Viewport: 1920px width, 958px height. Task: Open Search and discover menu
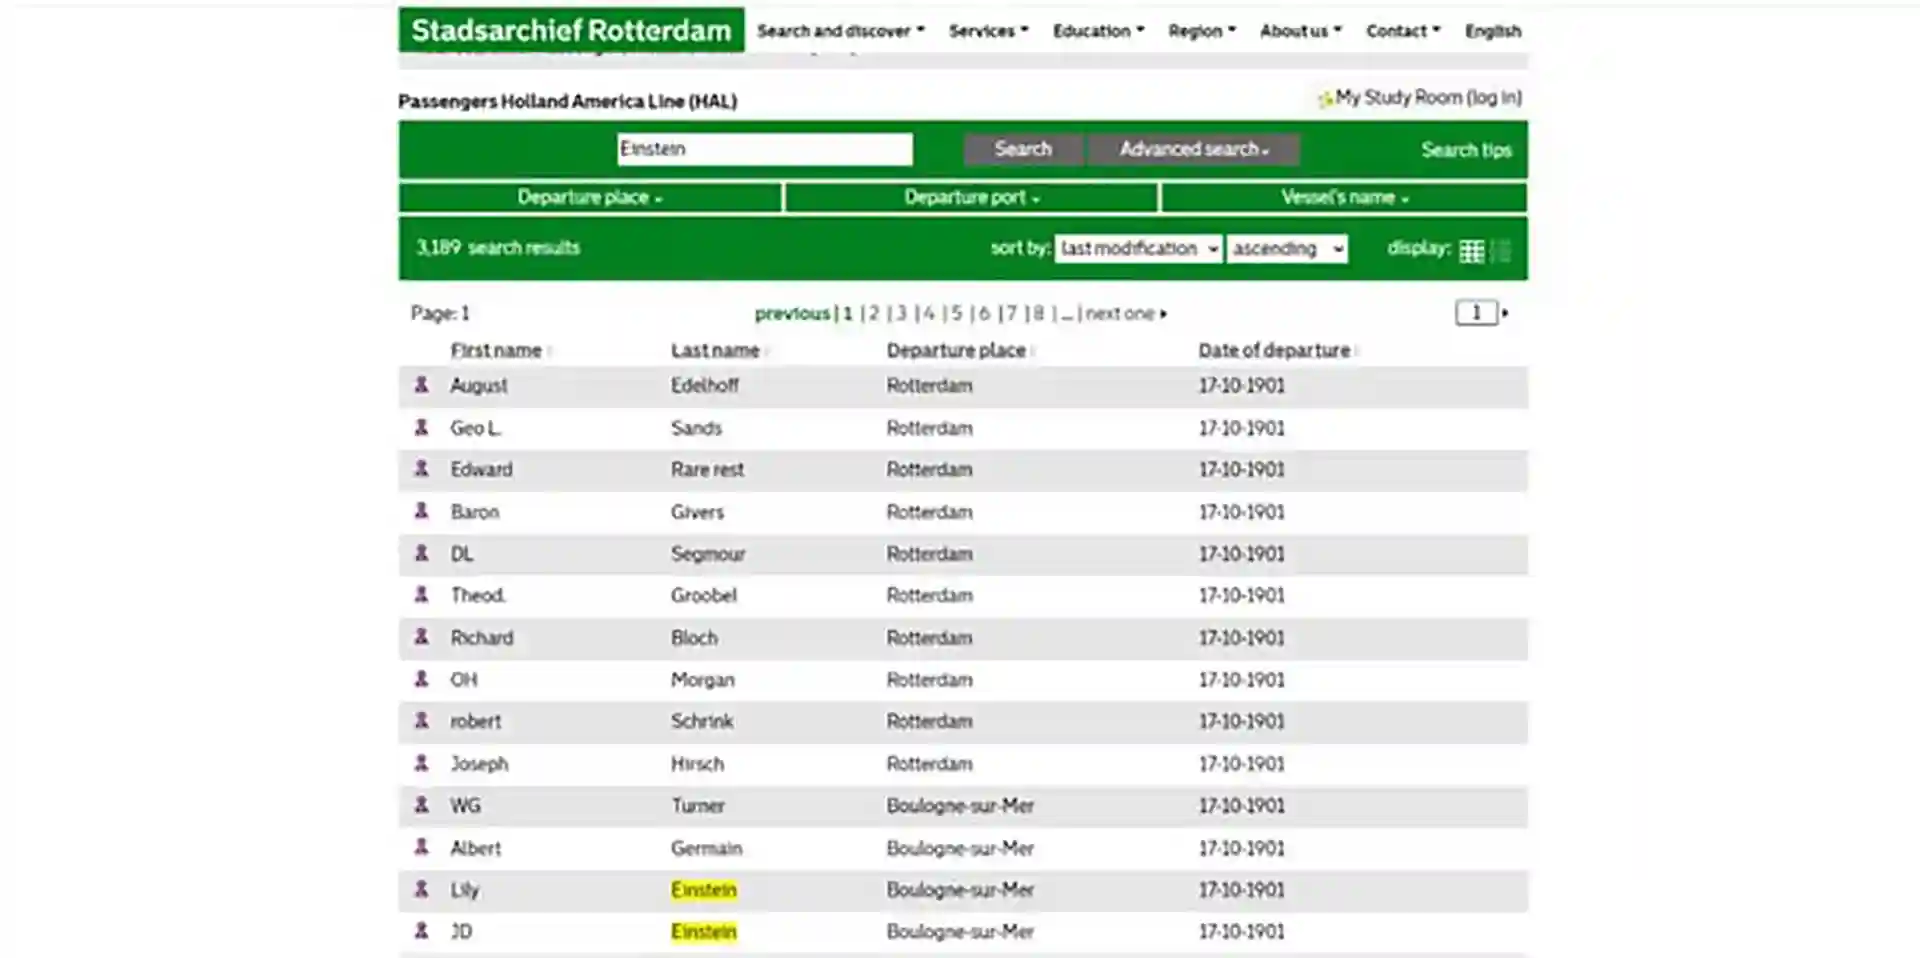840,31
